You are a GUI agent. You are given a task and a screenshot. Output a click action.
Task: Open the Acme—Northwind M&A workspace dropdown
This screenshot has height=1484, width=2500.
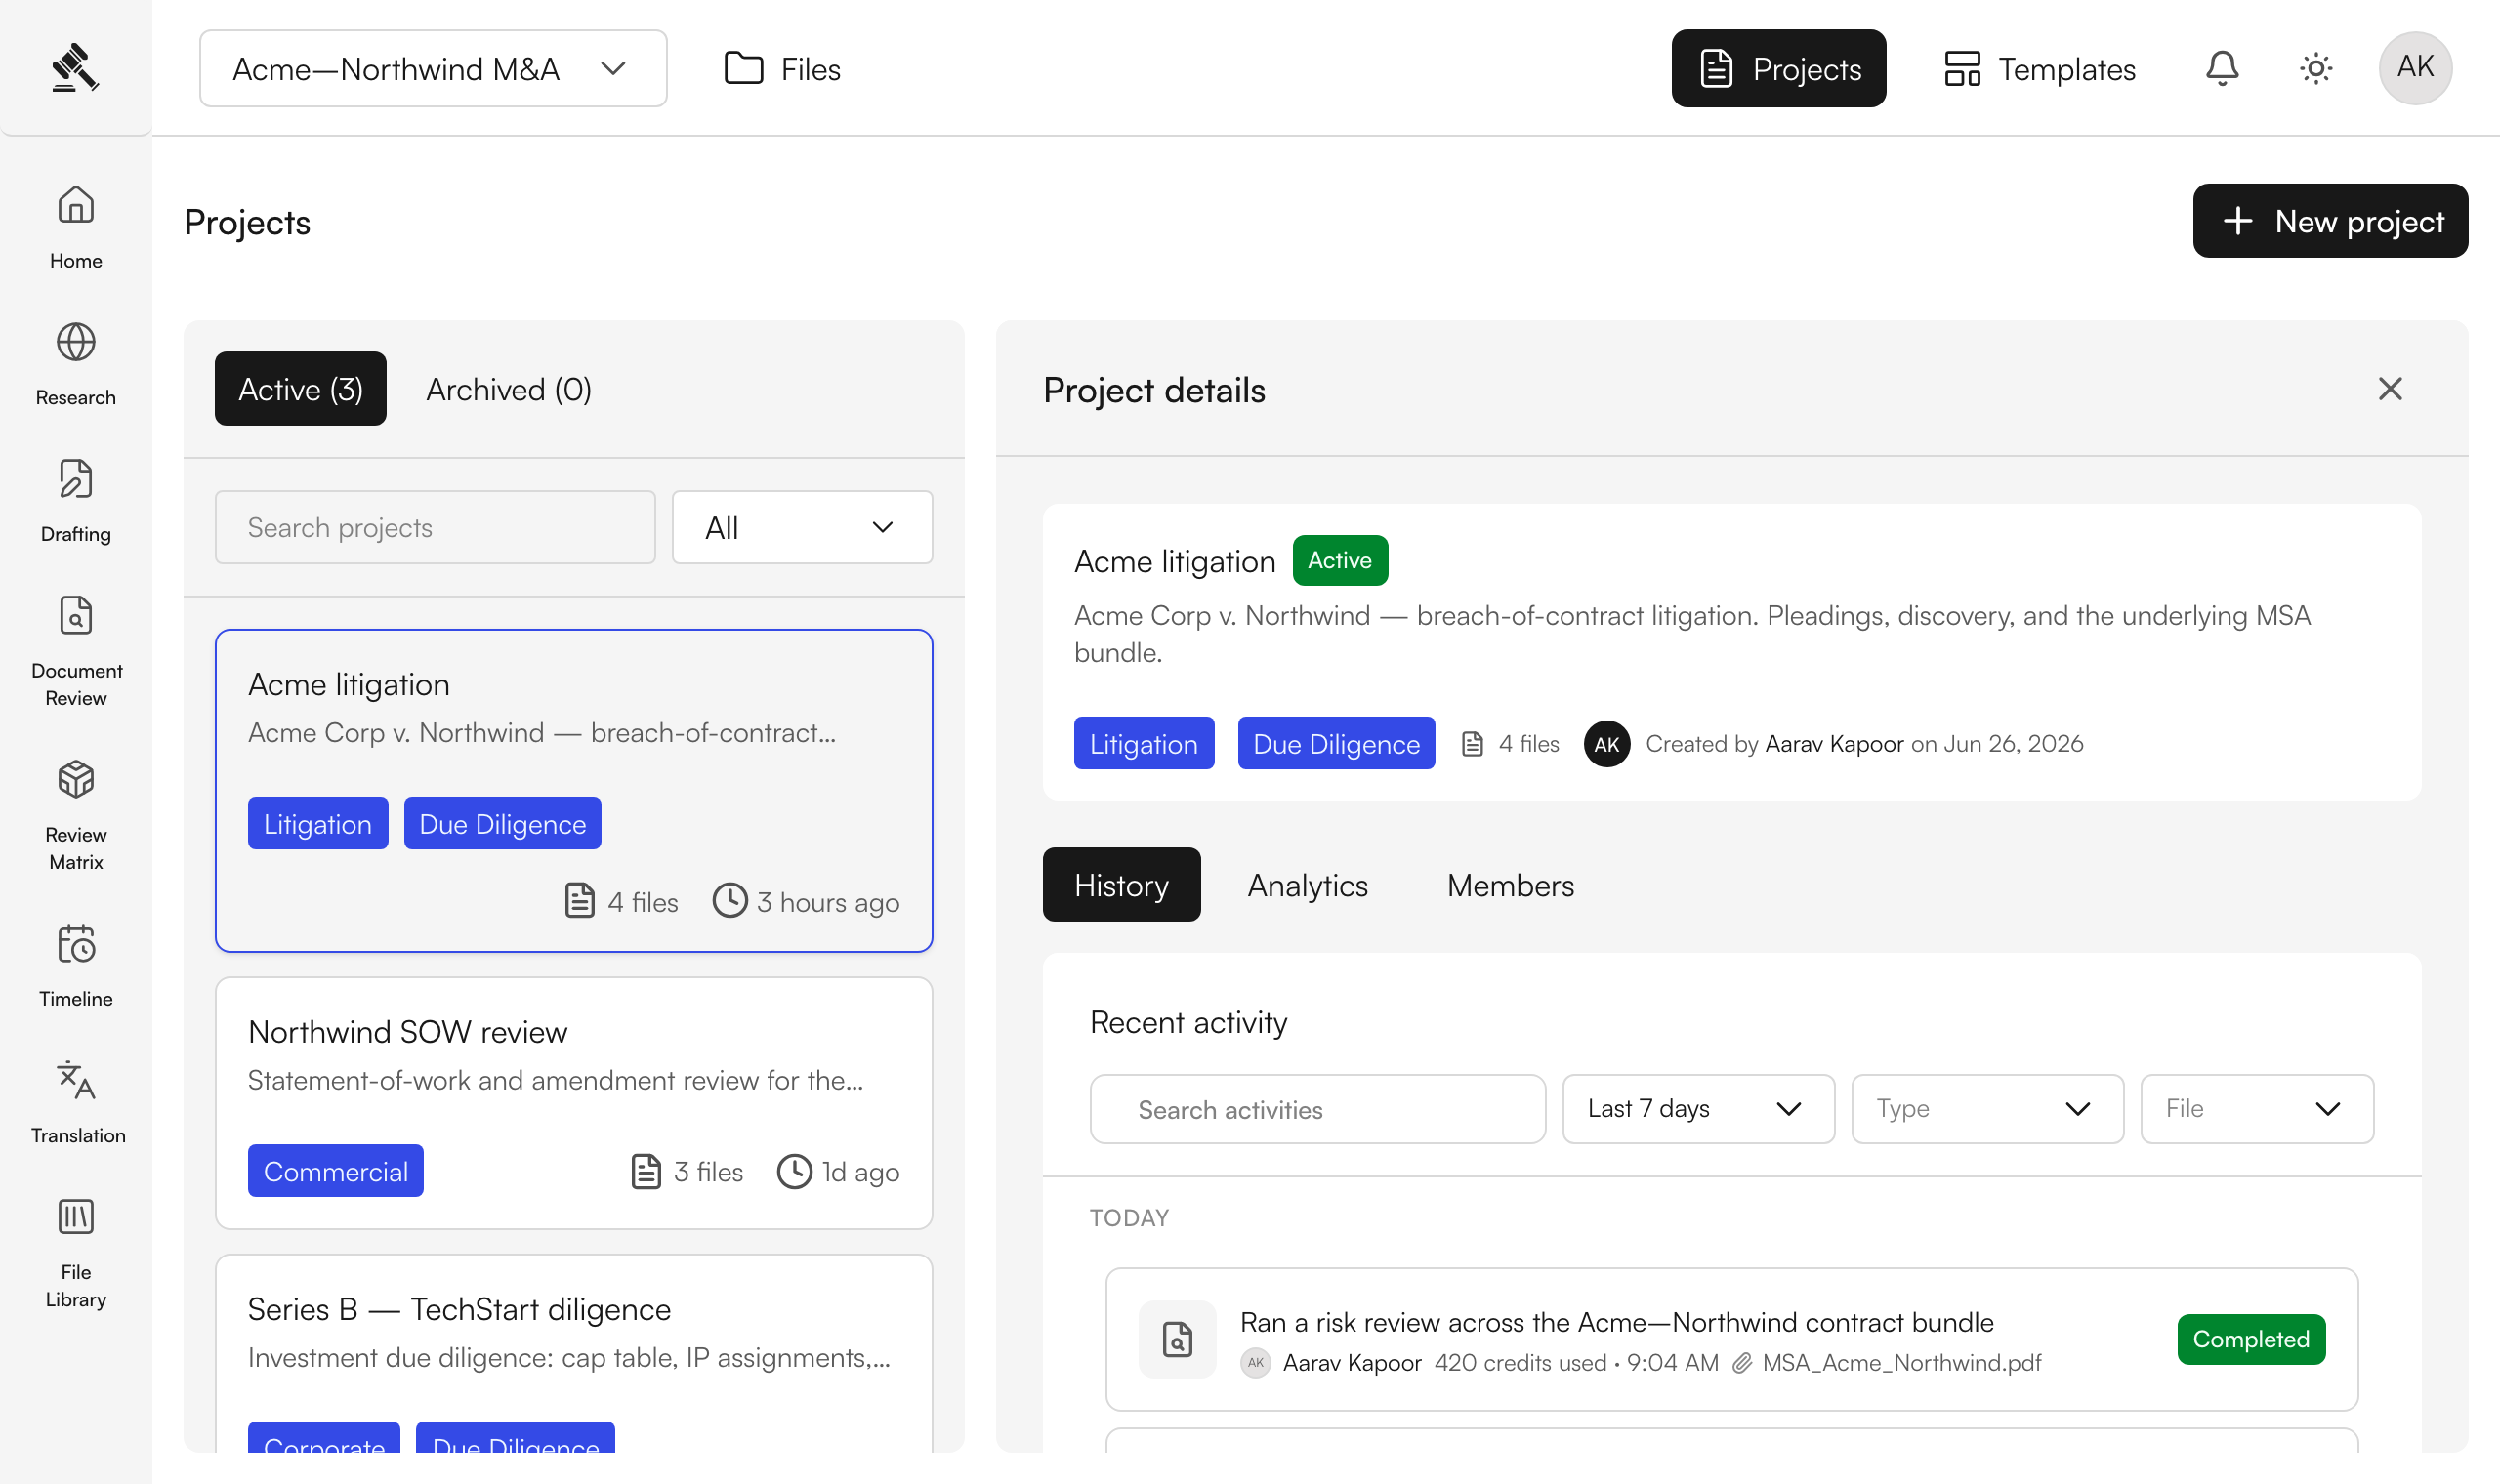[x=433, y=68]
